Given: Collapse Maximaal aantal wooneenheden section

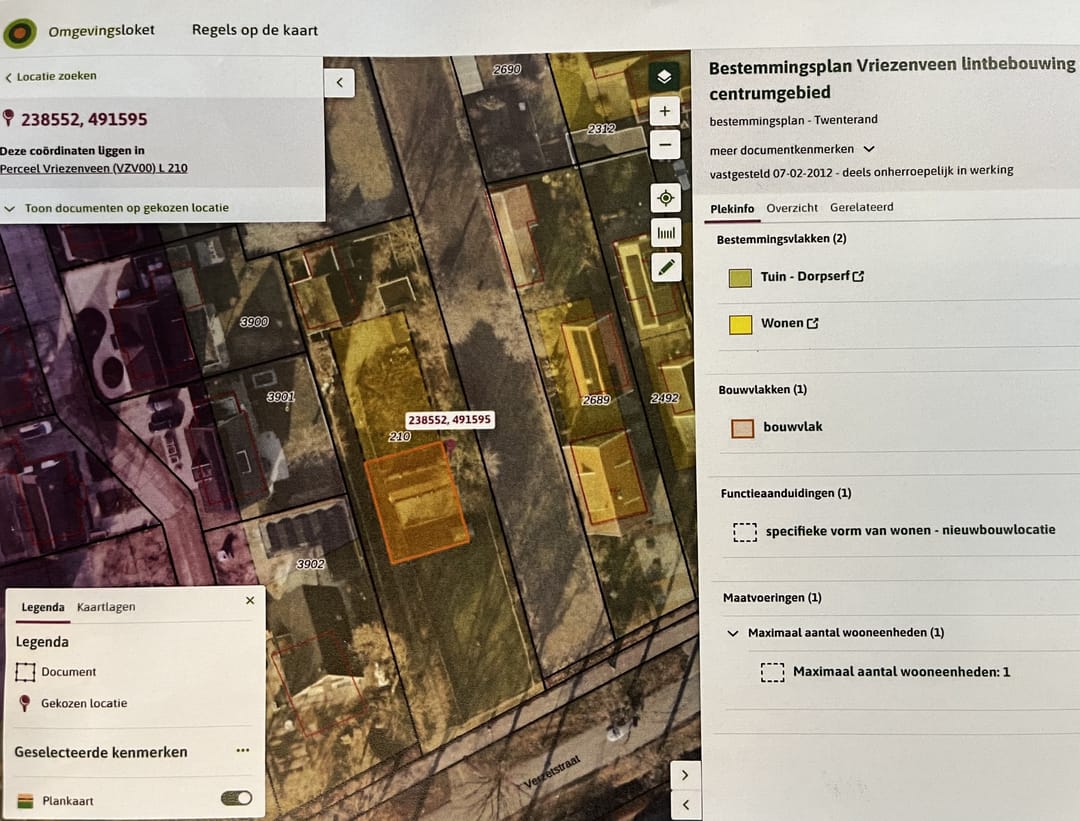Looking at the screenshot, I should [734, 633].
